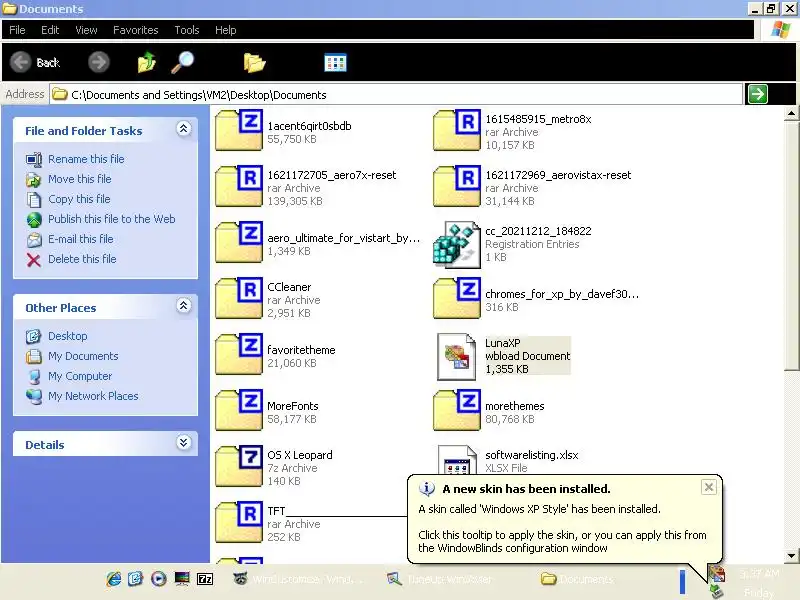The height and width of the screenshot is (600, 800).
Task: Select the cc_20211212_184822 registry file icon
Action: 457,244
